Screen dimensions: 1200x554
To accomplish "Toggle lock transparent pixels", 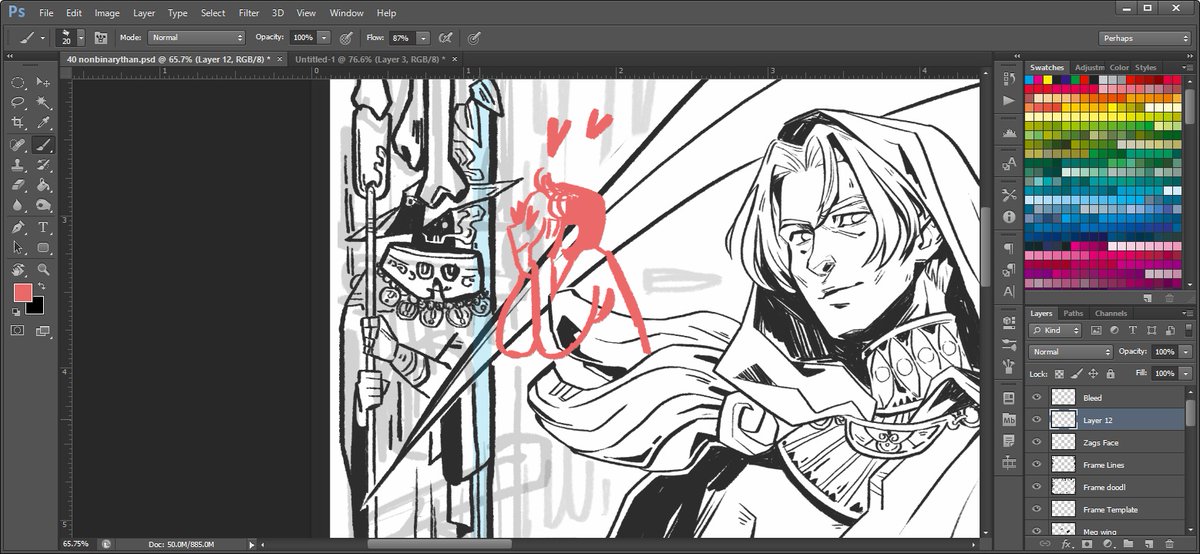I will [x=1059, y=373].
